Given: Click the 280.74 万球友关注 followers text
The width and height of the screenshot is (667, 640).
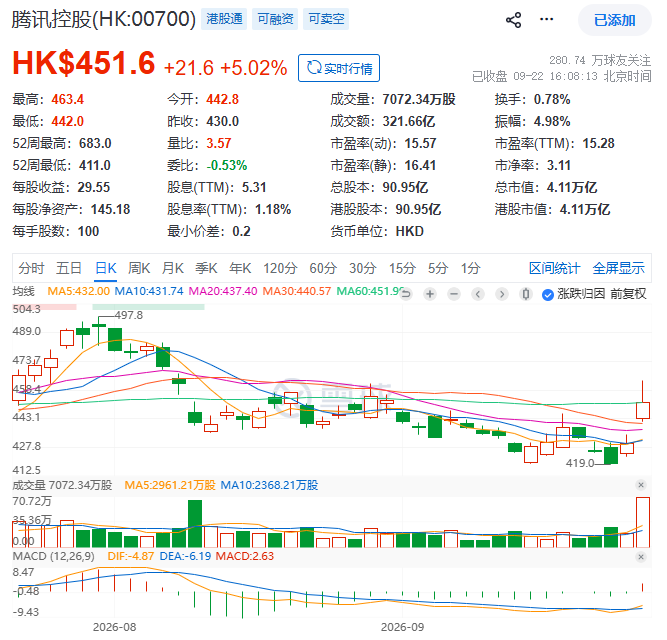Looking at the screenshot, I should (x=600, y=60).
